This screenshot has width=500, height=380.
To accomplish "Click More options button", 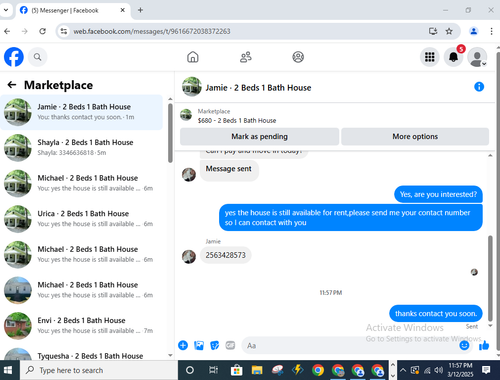I will point(415,137).
